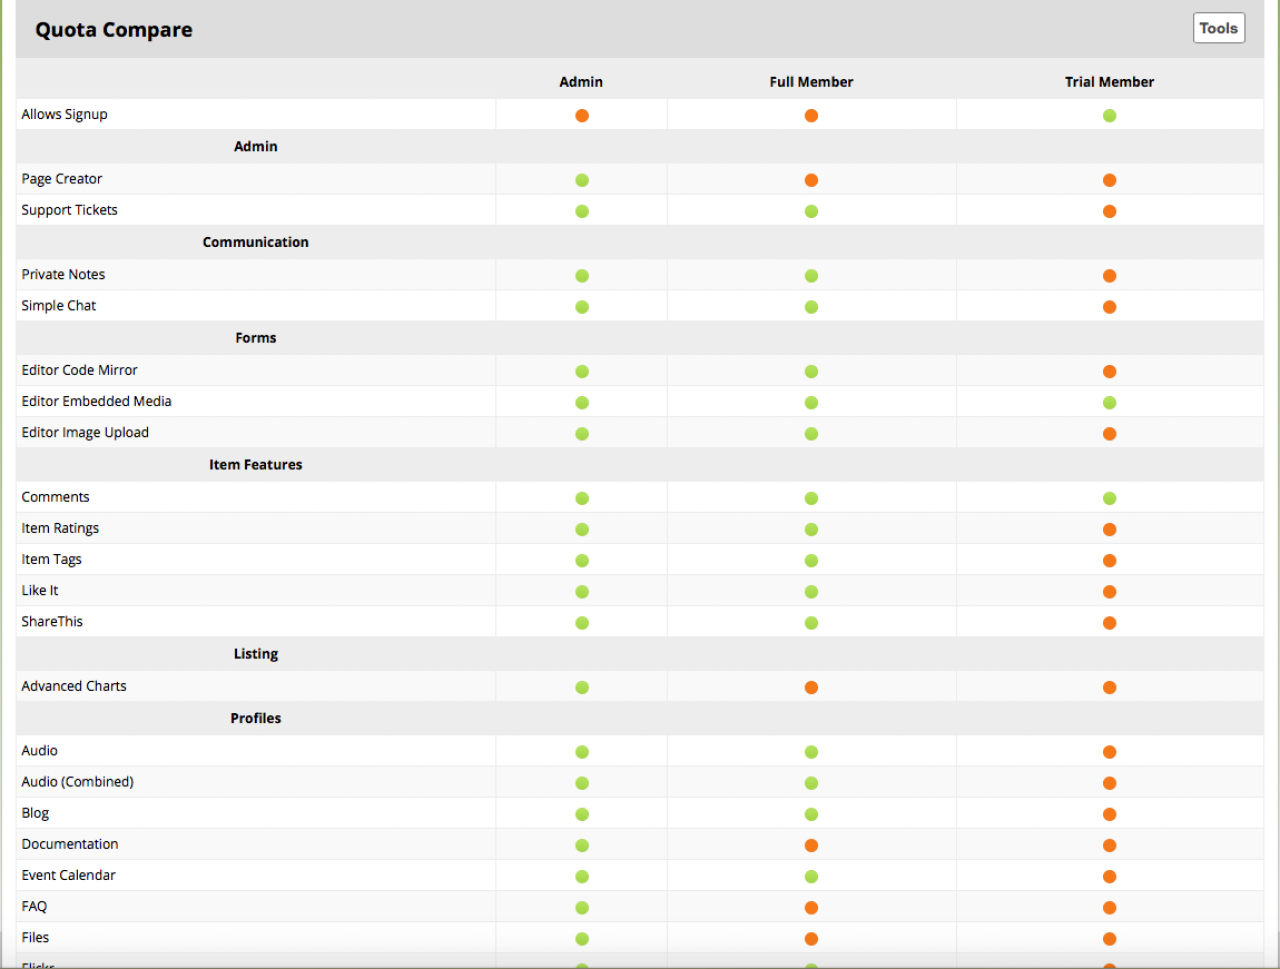Click Trial Member Editor Embedded Media dot

(1109, 403)
